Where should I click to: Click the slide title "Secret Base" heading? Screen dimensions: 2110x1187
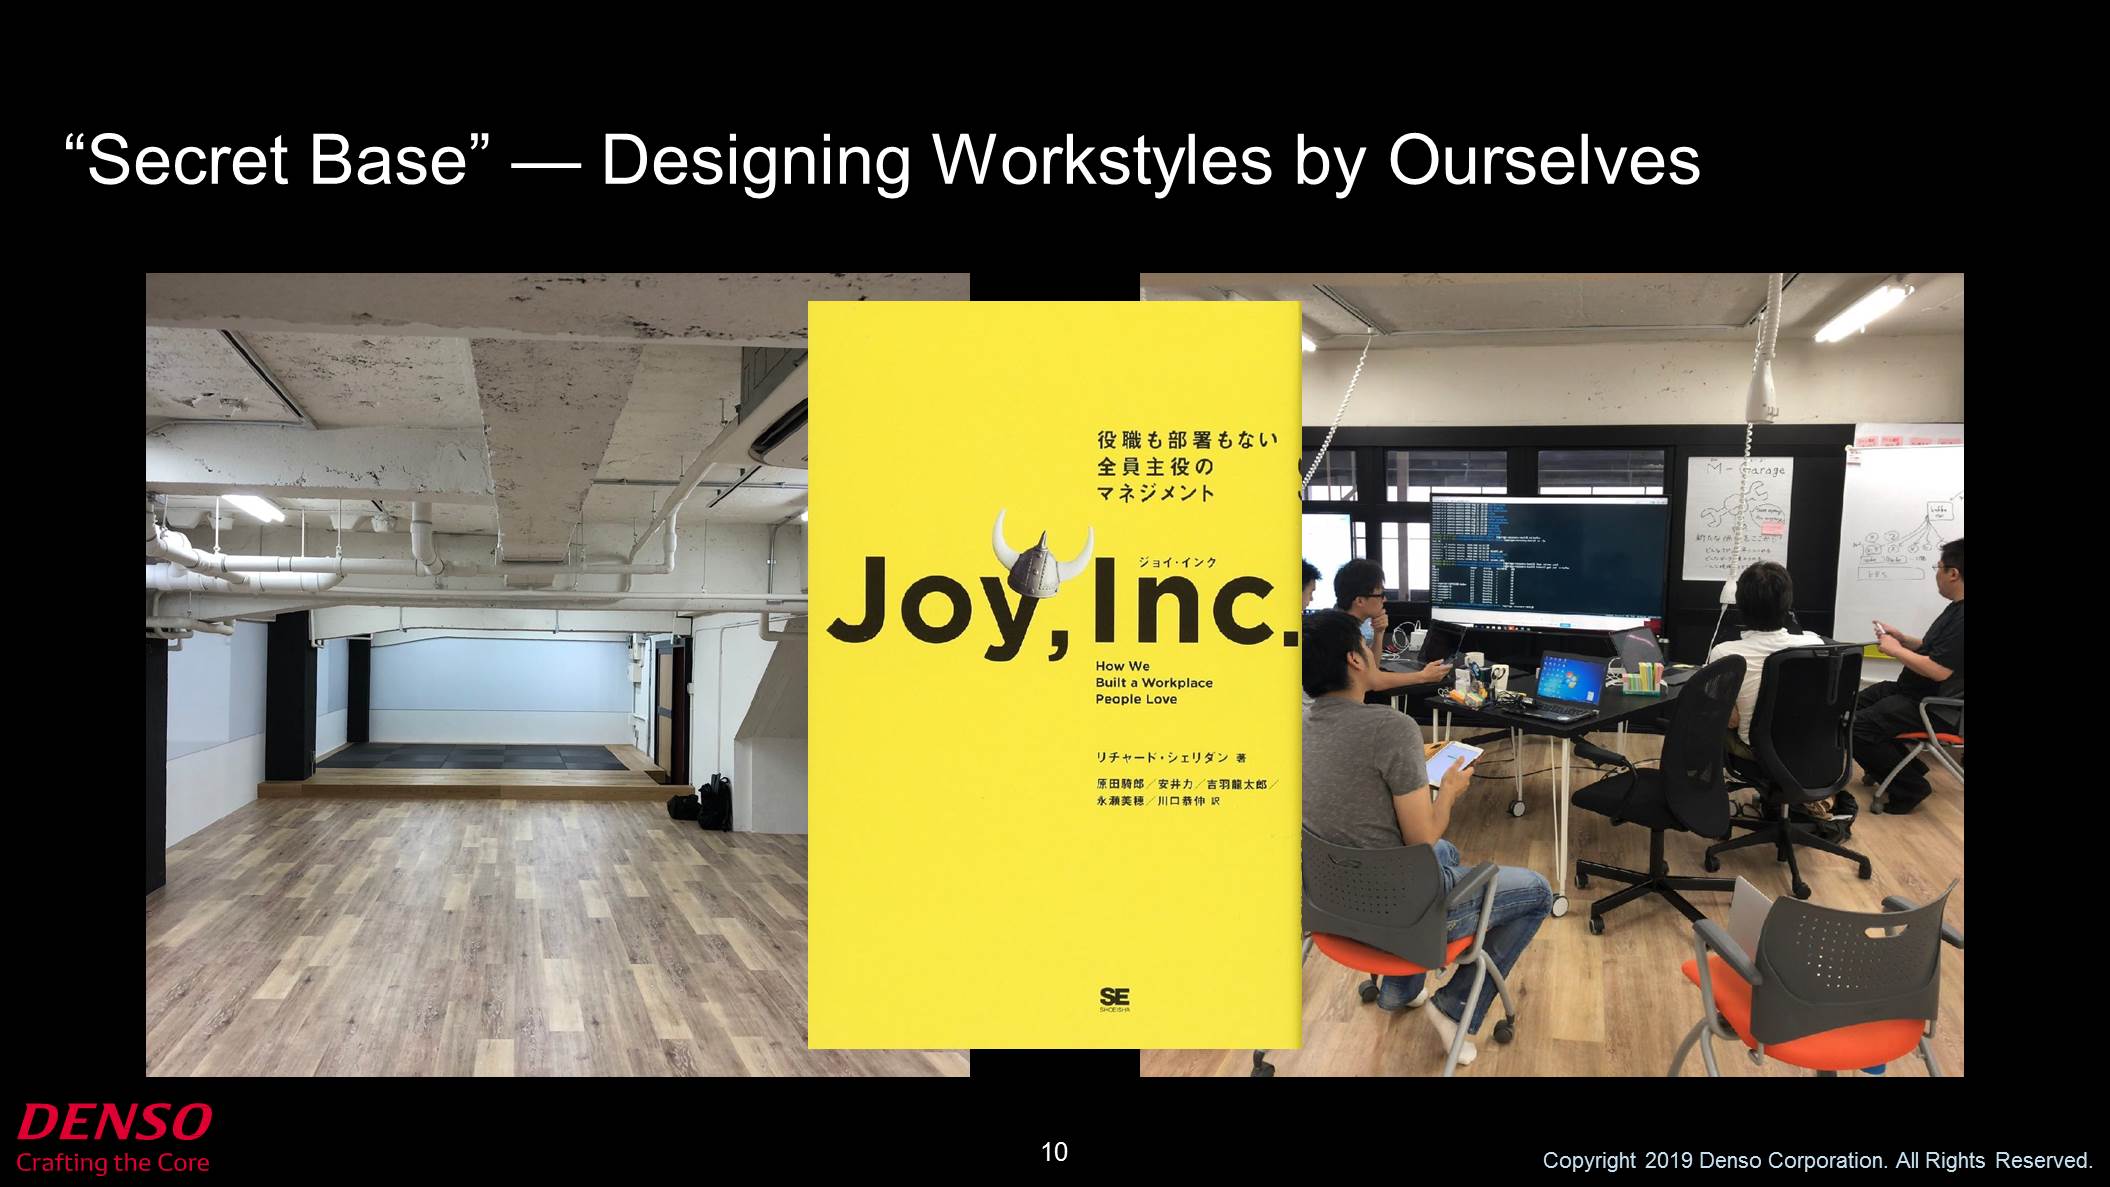coord(882,160)
